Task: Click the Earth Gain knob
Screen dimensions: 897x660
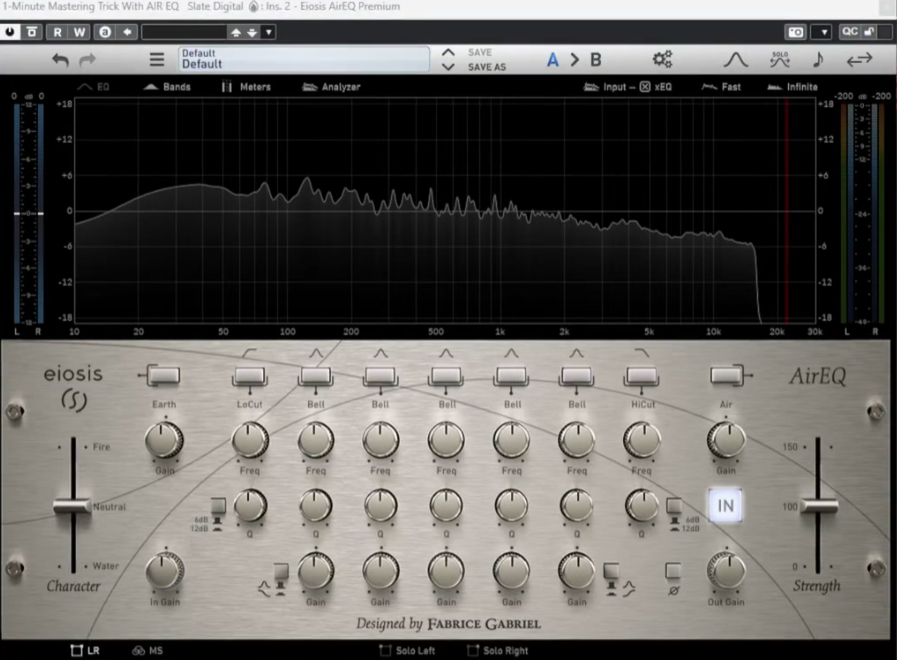Action: pyautogui.click(x=164, y=440)
